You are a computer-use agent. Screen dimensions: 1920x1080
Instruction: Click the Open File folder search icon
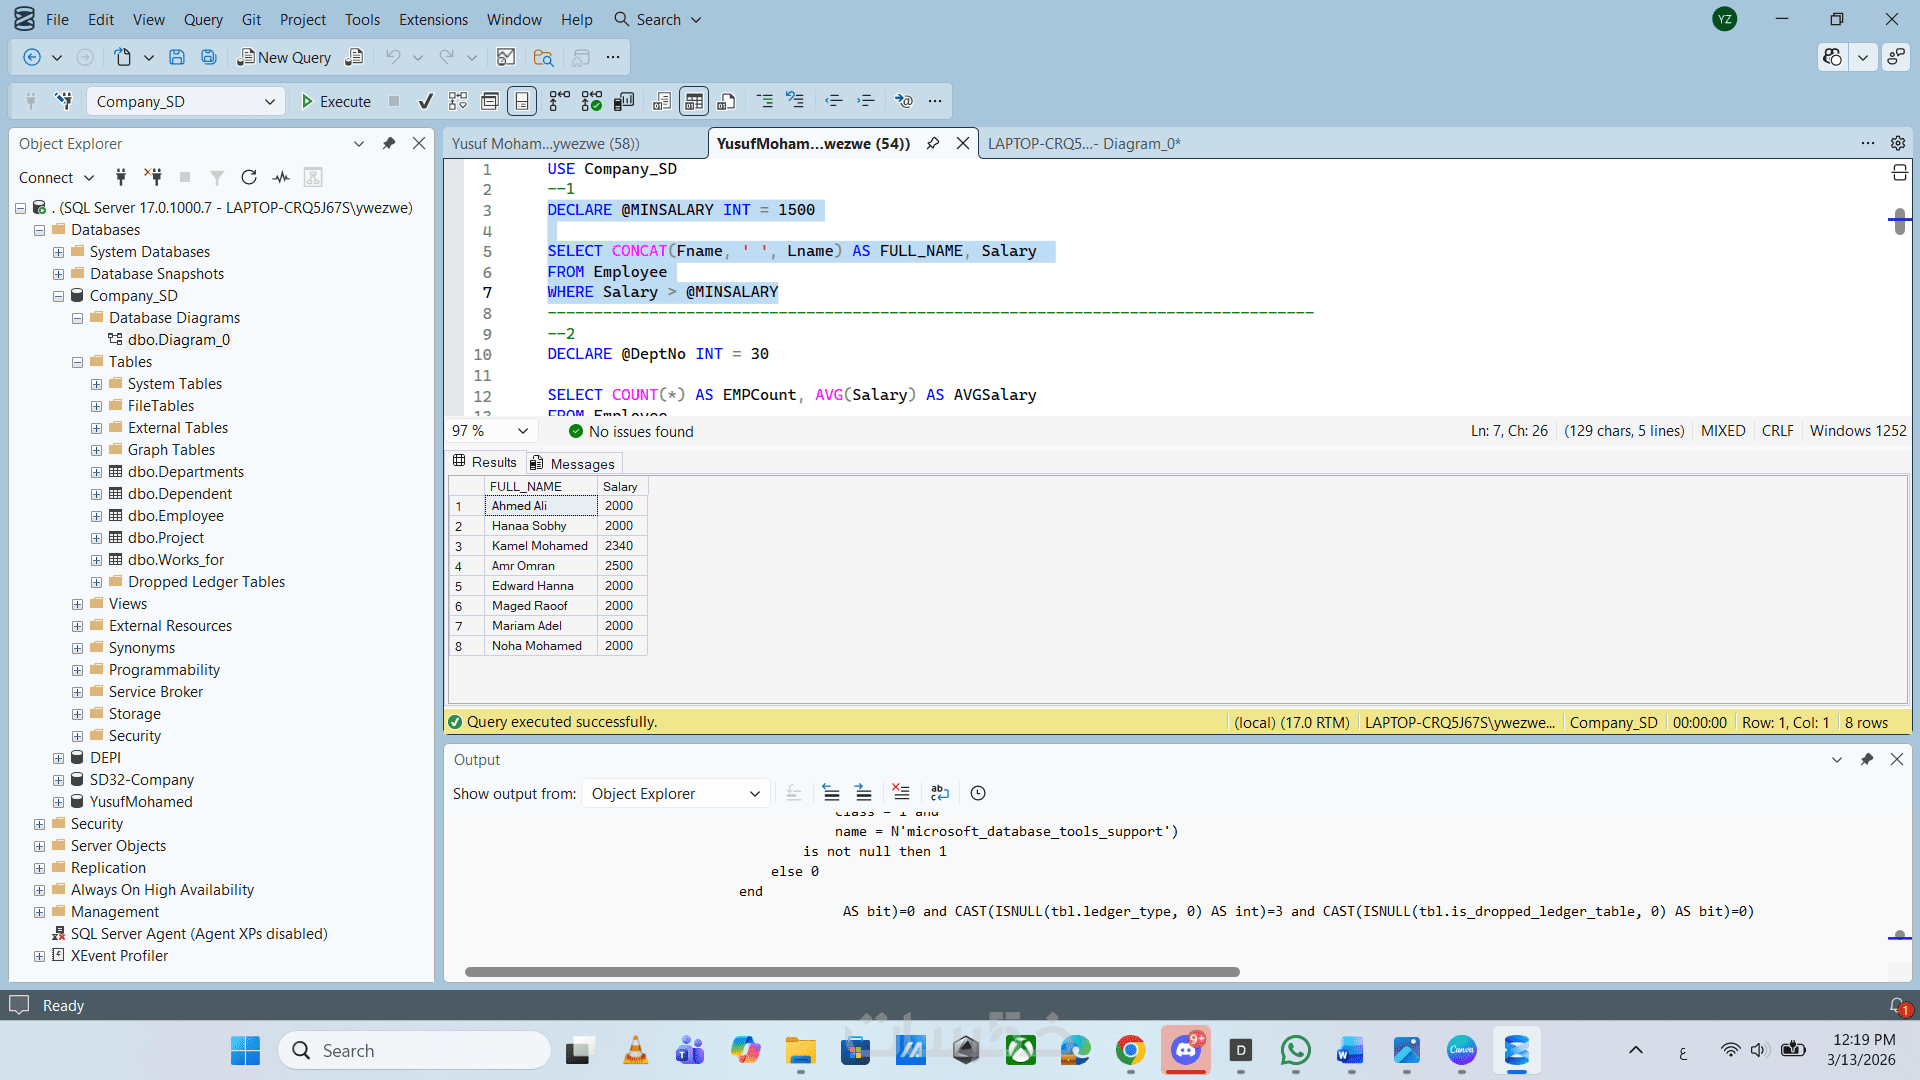[x=543, y=57]
